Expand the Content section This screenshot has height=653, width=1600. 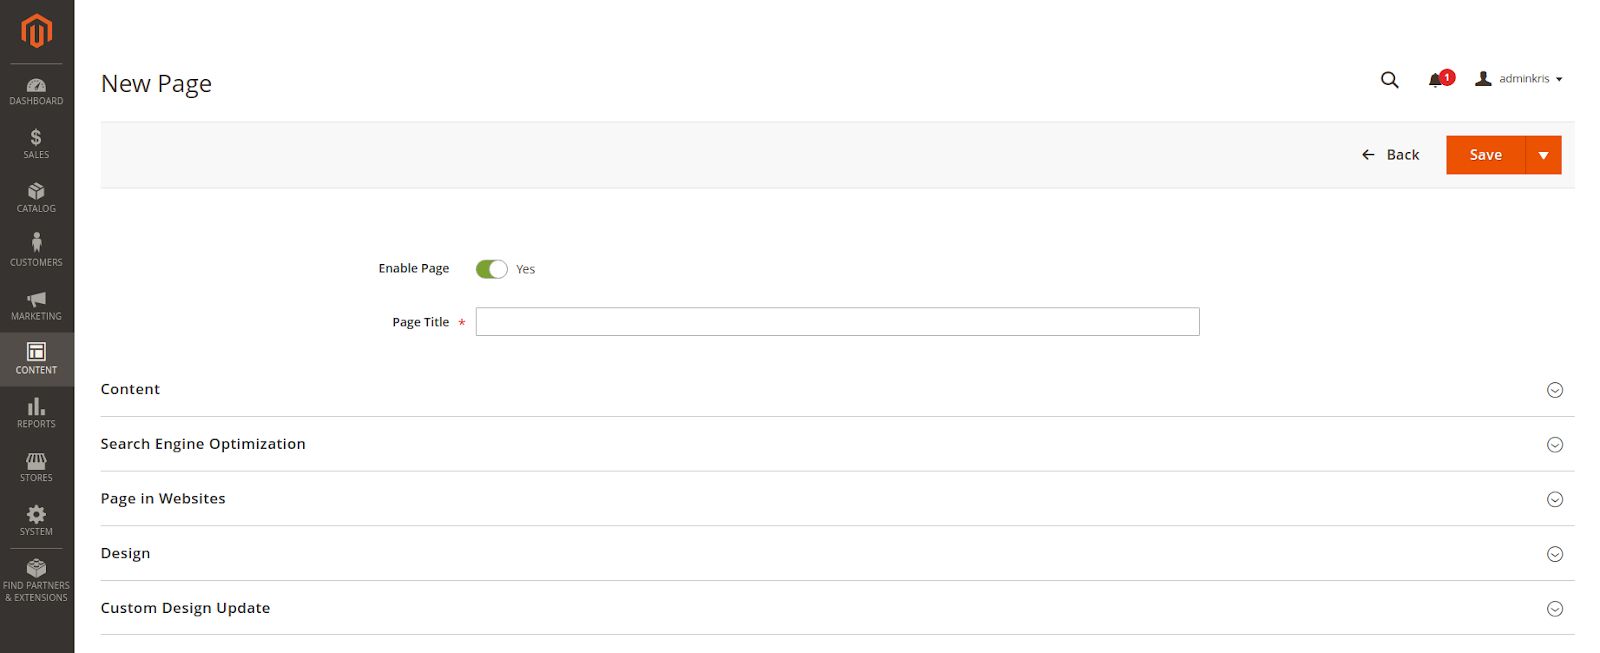click(1554, 390)
